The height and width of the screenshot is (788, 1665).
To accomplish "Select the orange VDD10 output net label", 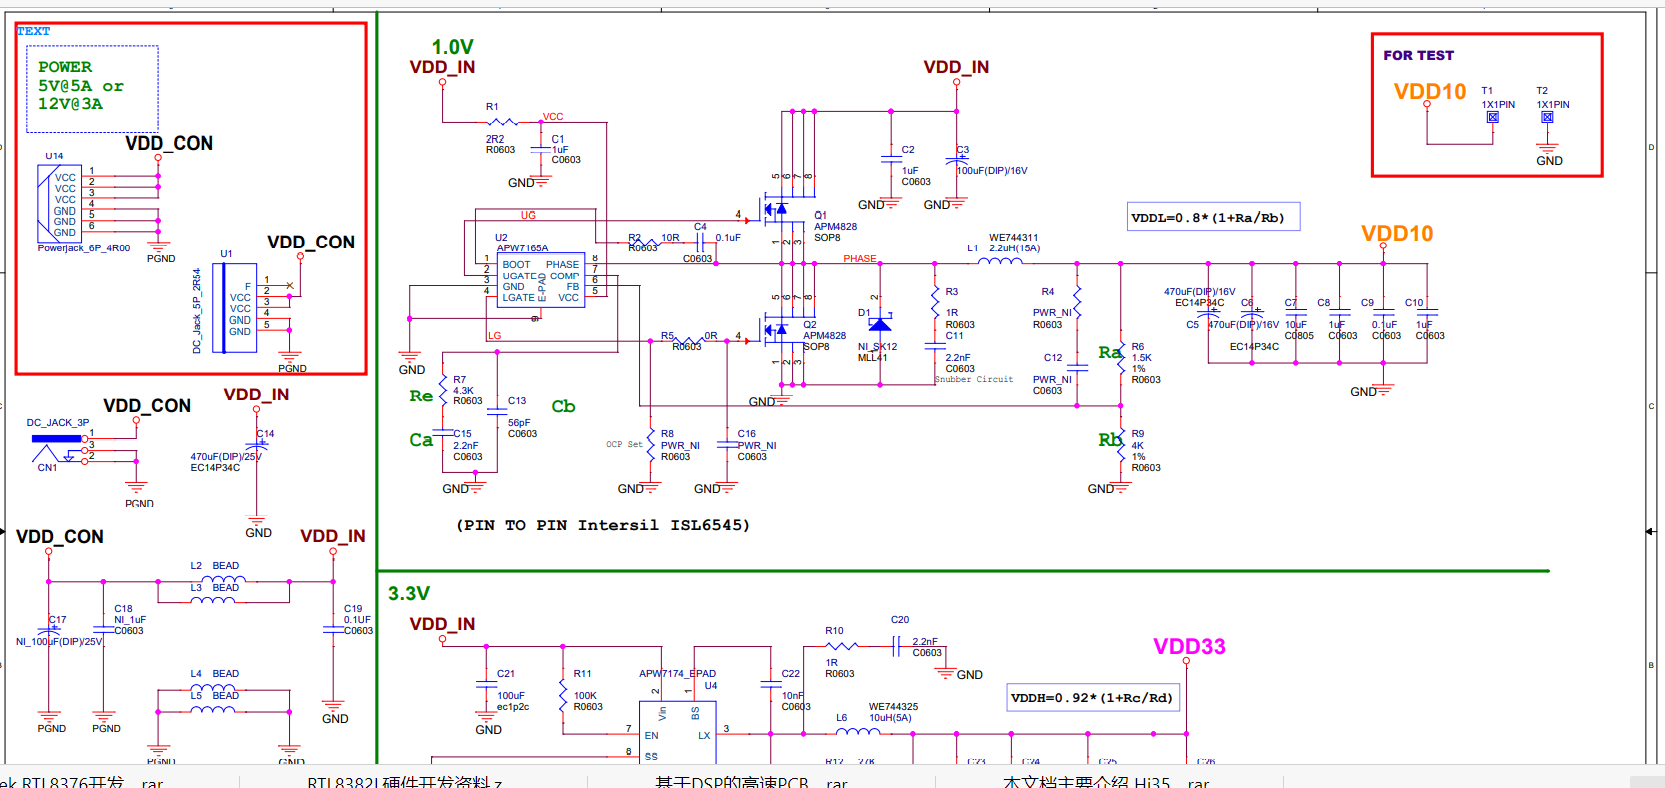I will click(1397, 233).
